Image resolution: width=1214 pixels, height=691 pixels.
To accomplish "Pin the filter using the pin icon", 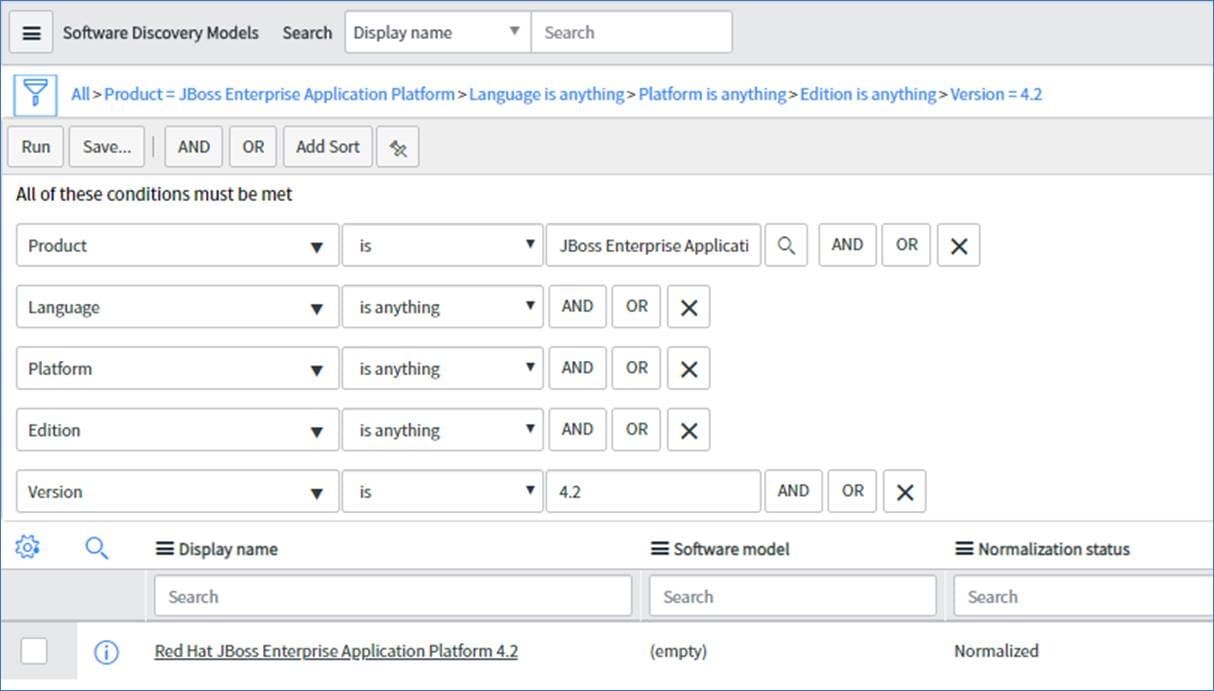I will [398, 146].
